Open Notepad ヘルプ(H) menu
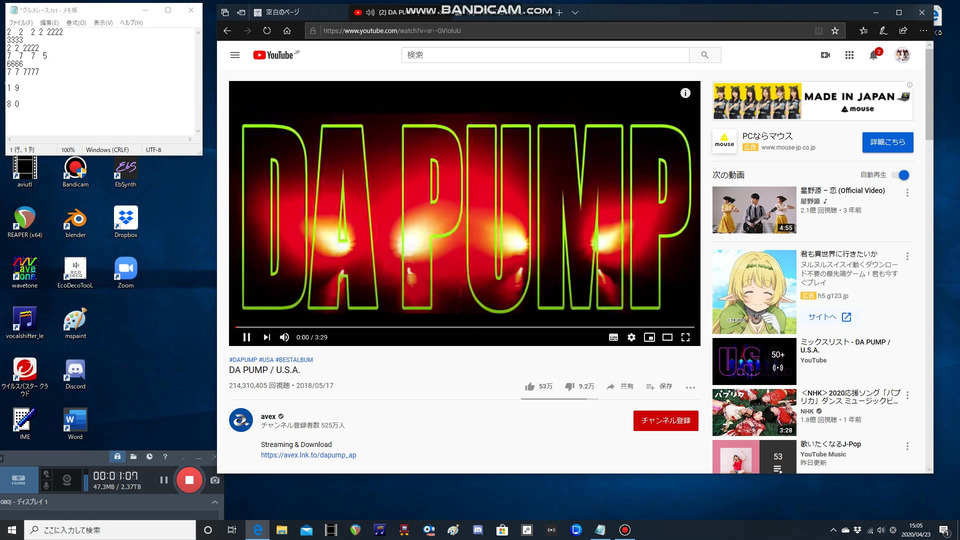This screenshot has width=960, height=540. [131, 23]
